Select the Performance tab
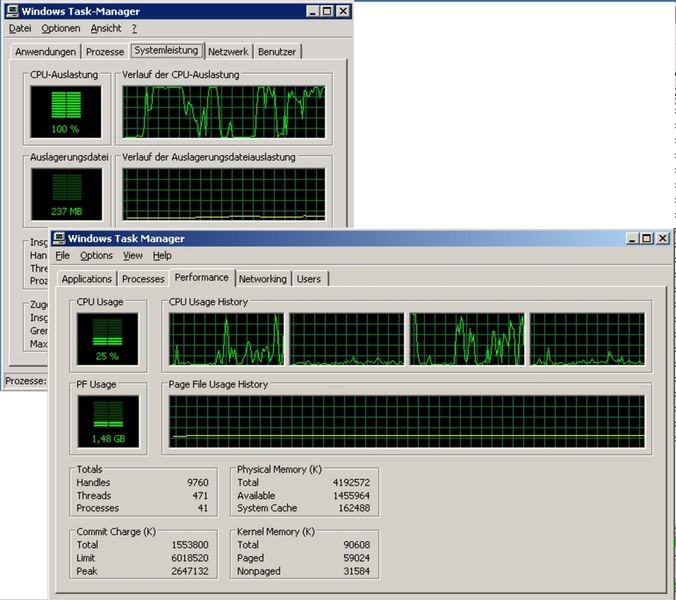Viewport: 676px width, 600px height. [x=202, y=277]
